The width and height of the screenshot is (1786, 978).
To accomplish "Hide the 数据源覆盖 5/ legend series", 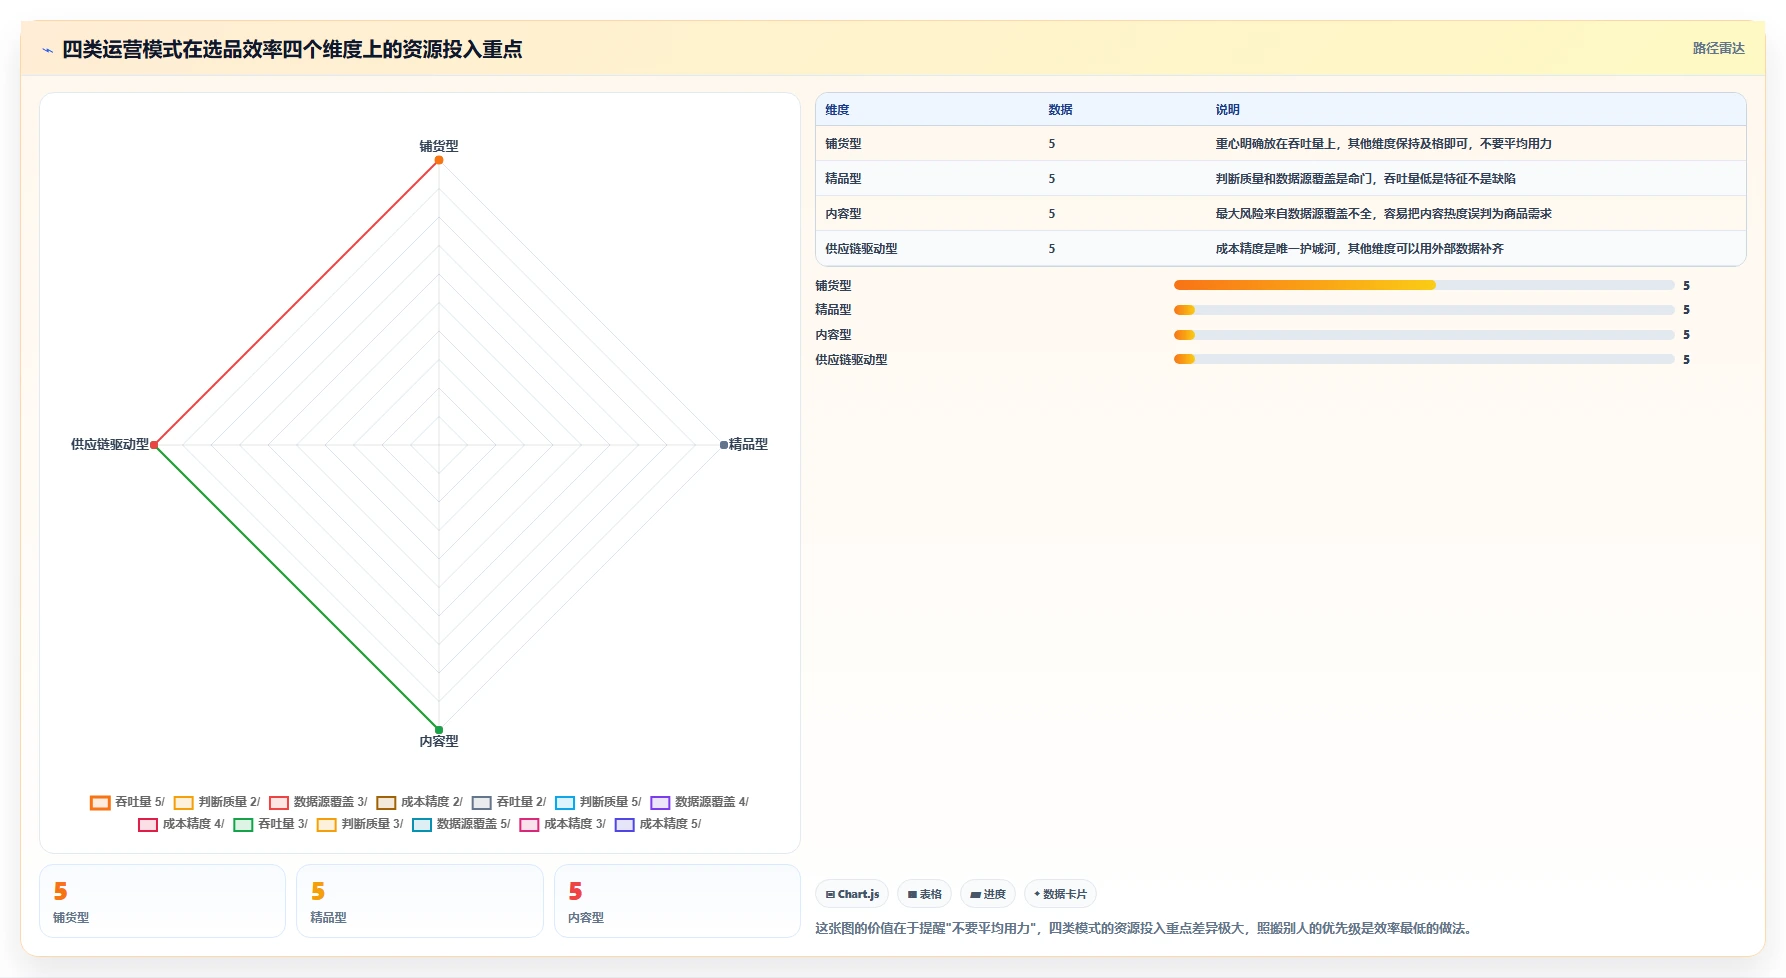I will coord(461,824).
